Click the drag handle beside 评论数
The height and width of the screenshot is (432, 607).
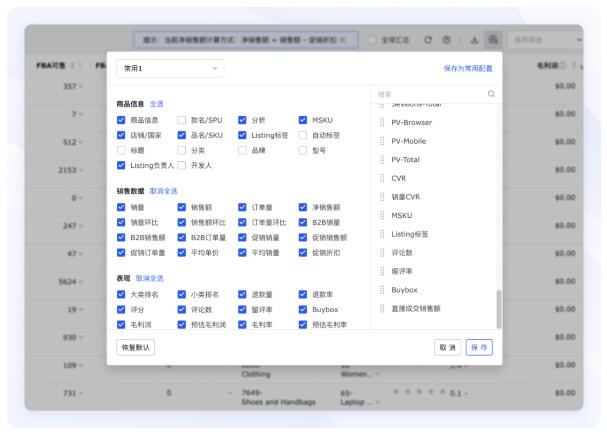tap(381, 253)
